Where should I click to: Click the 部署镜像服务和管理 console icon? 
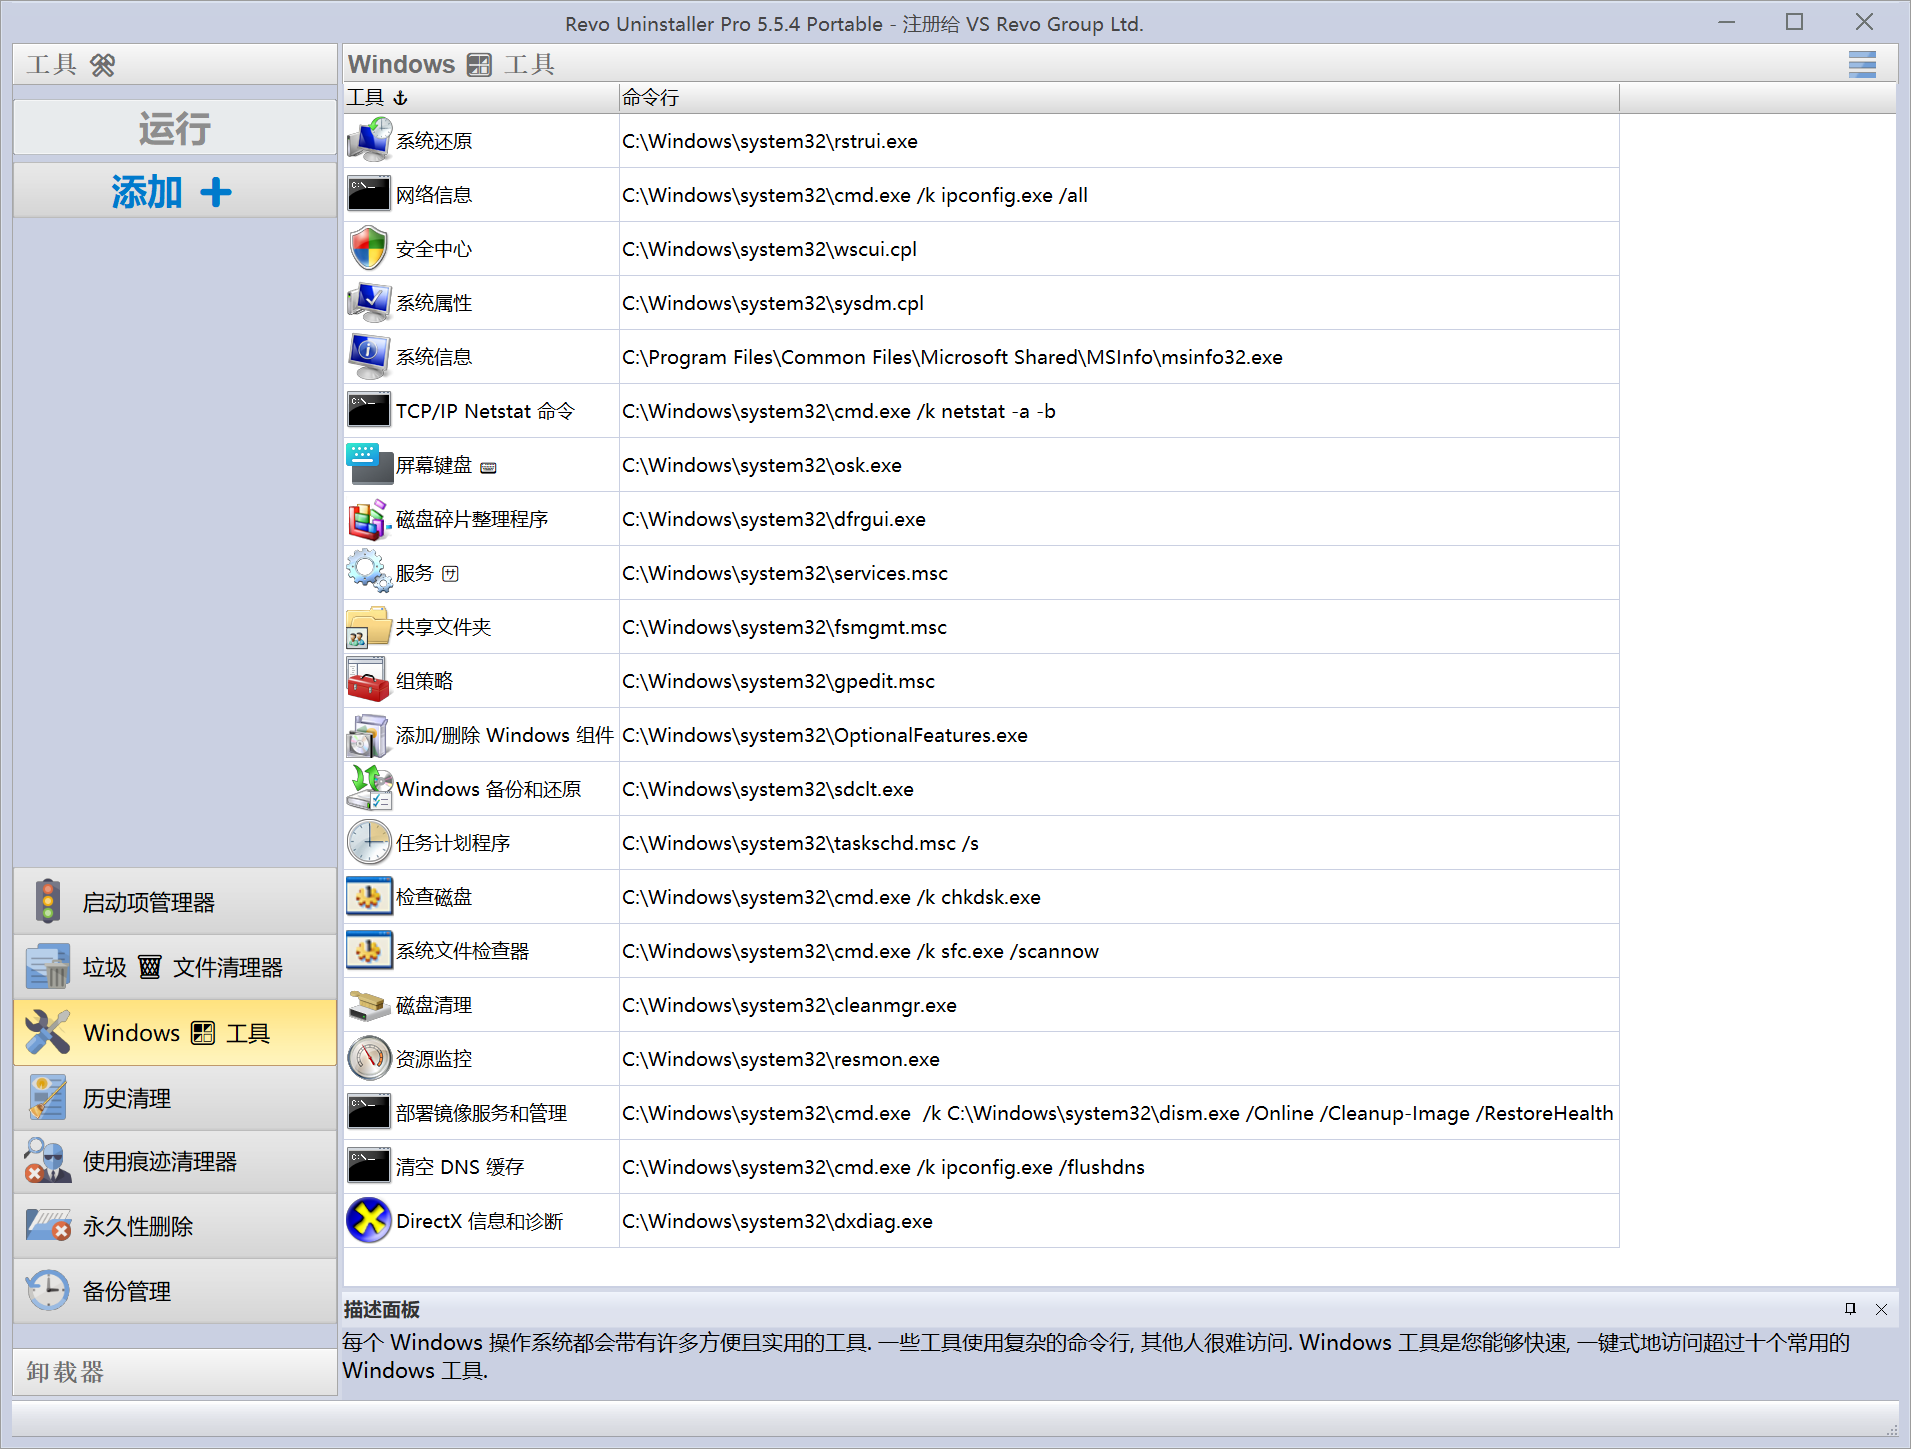(x=369, y=1112)
